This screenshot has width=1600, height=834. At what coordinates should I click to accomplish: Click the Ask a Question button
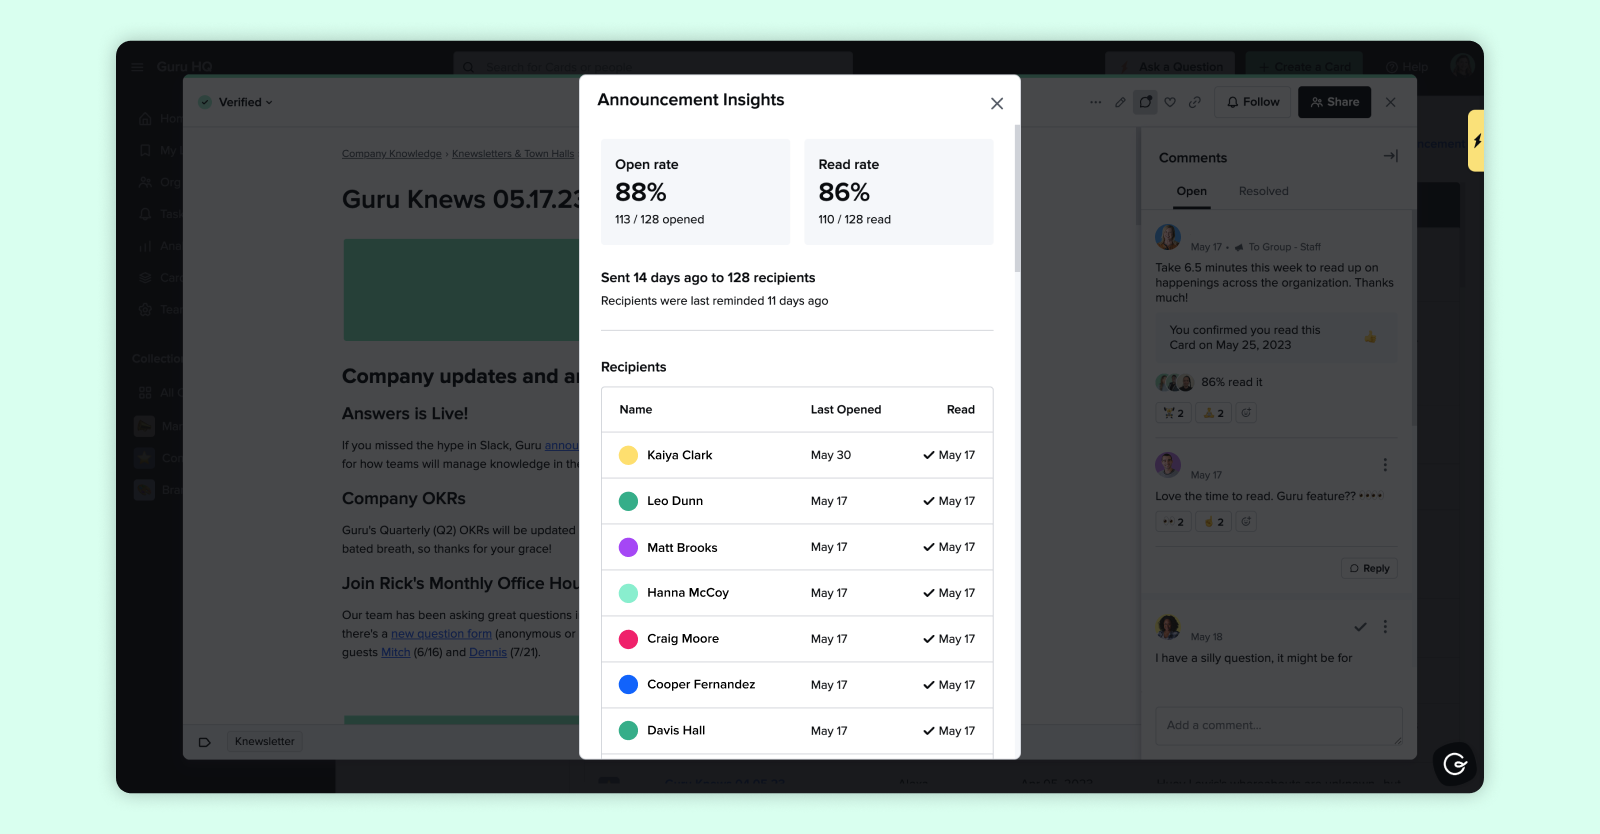(1170, 67)
